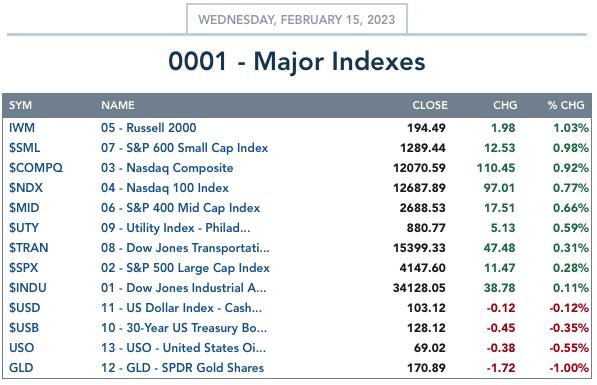Click the GLD - SPDR Gold Shares name
597x385 pixels.
[182, 368]
